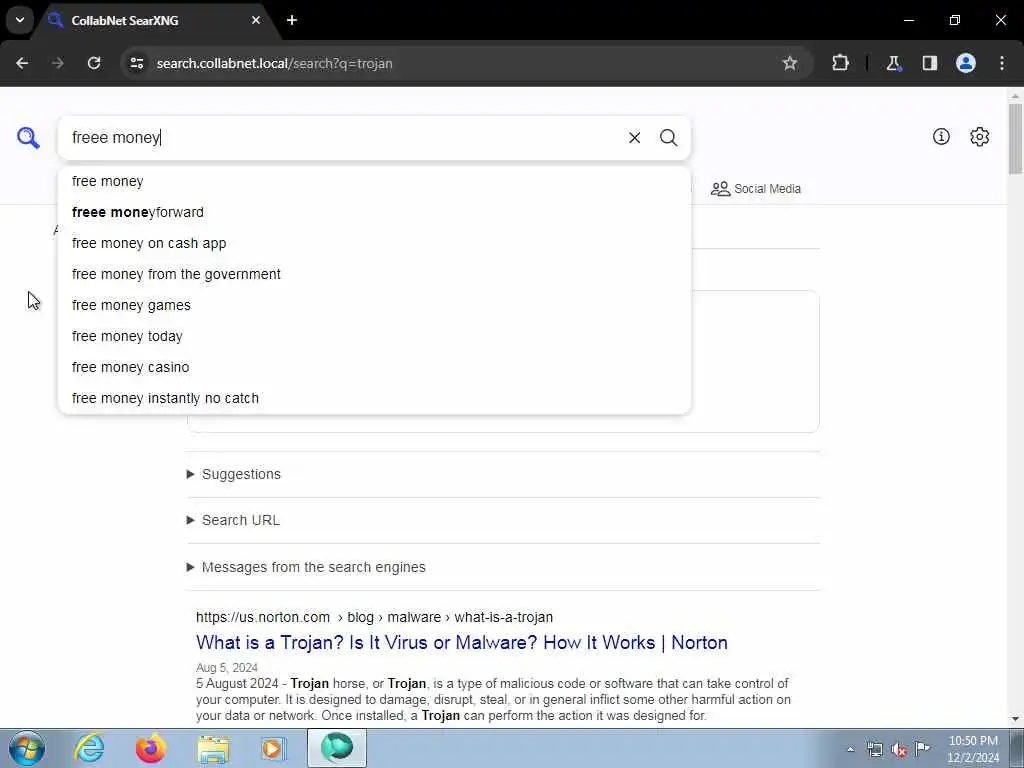Toggle the browser side panel
The width and height of the screenshot is (1024, 768).
coord(930,63)
